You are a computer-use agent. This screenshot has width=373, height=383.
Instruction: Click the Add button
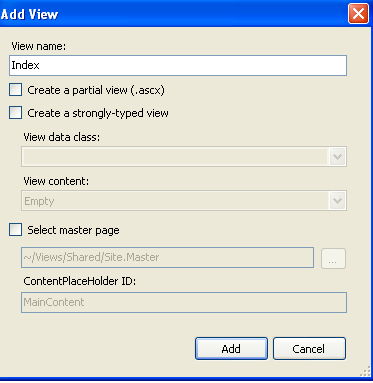[231, 349]
